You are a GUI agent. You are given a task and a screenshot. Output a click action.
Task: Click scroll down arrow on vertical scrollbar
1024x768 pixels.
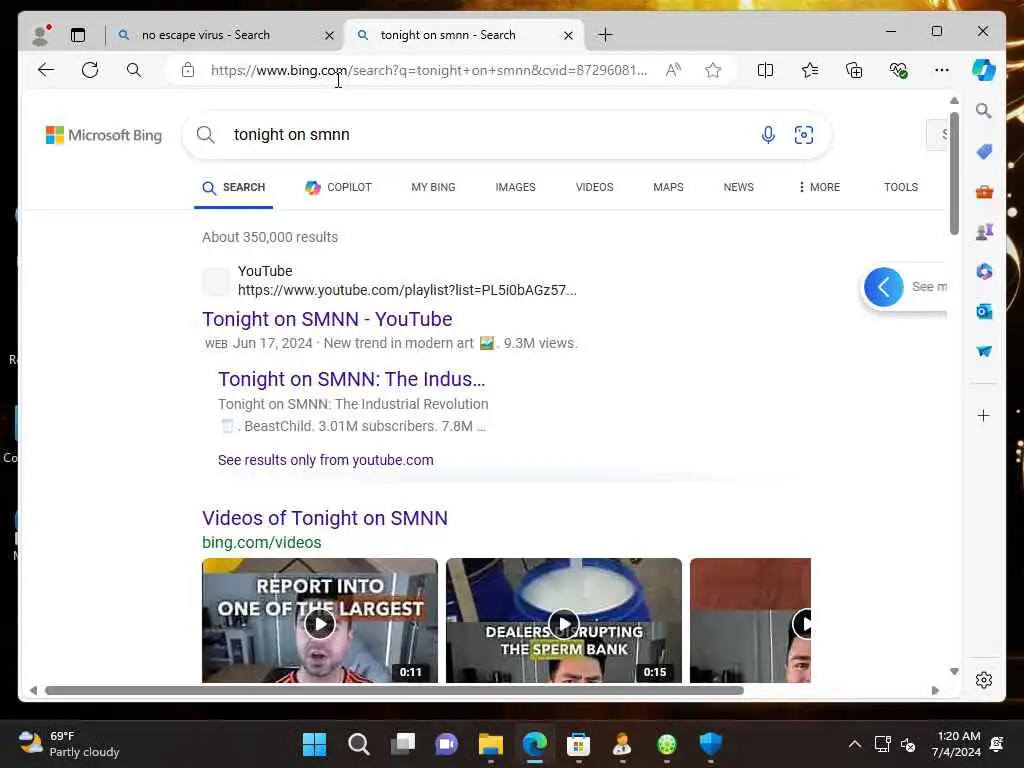[954, 671]
